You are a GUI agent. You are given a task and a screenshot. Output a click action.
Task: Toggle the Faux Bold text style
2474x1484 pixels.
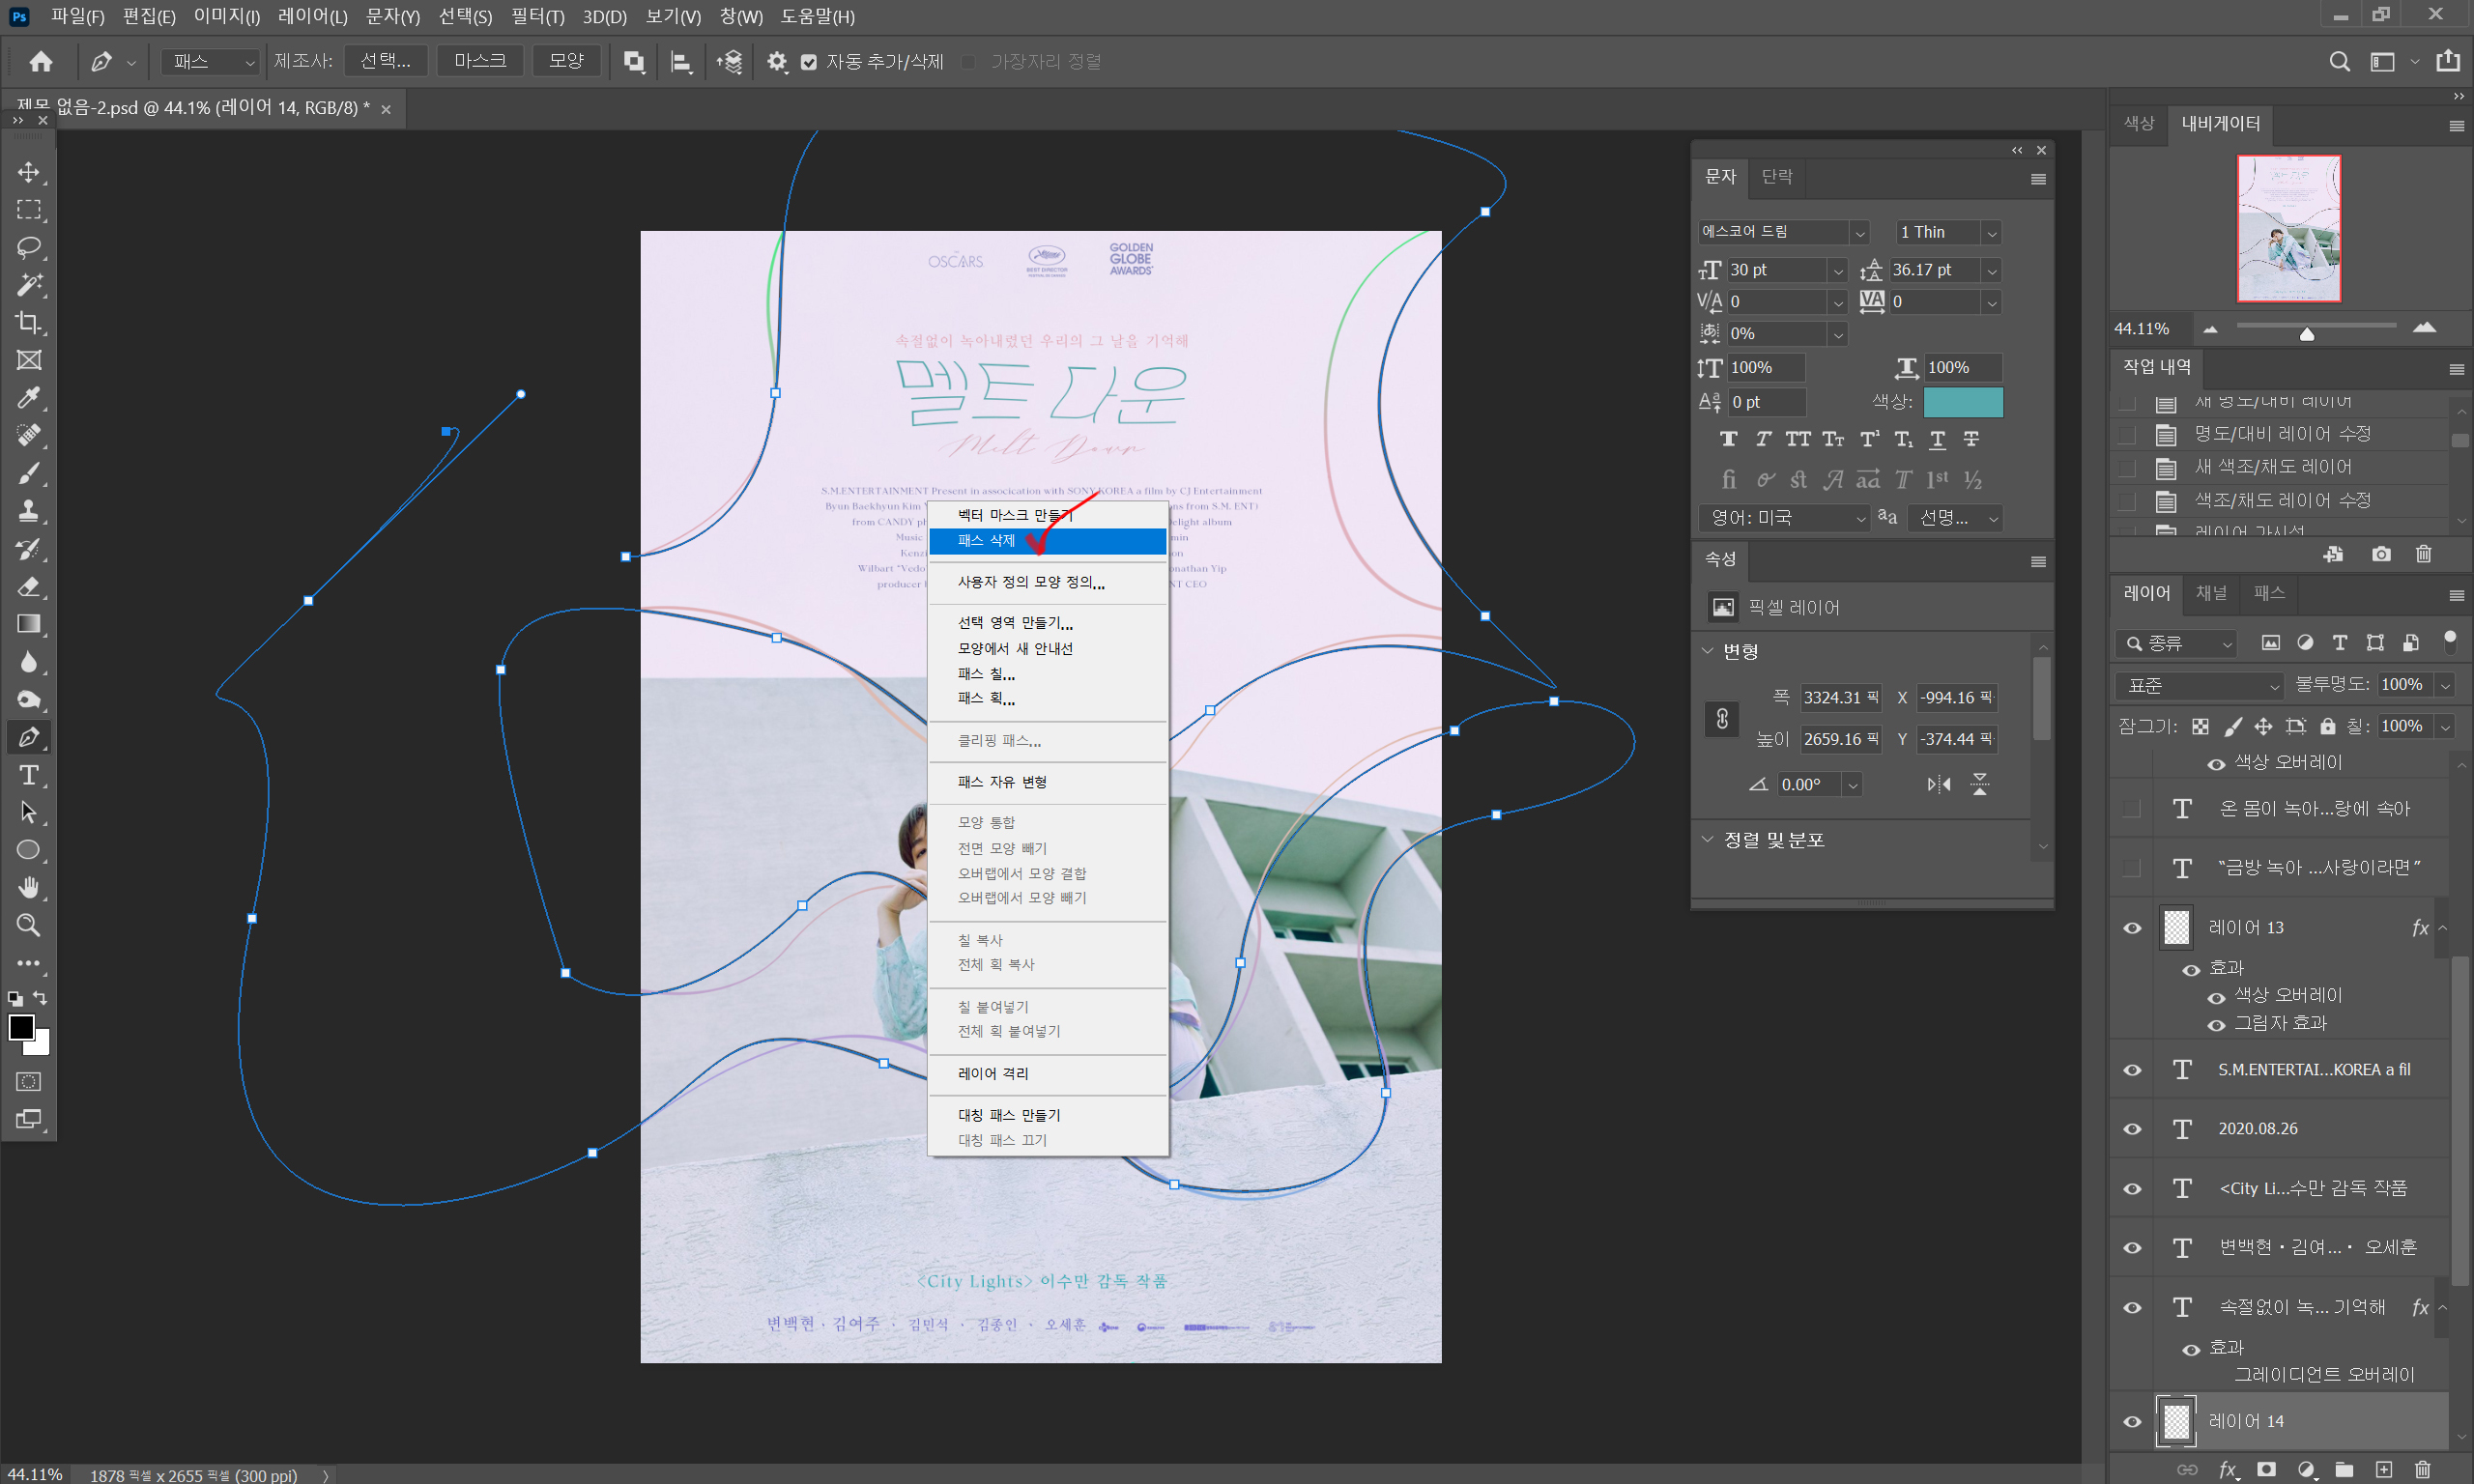pyautogui.click(x=1728, y=439)
